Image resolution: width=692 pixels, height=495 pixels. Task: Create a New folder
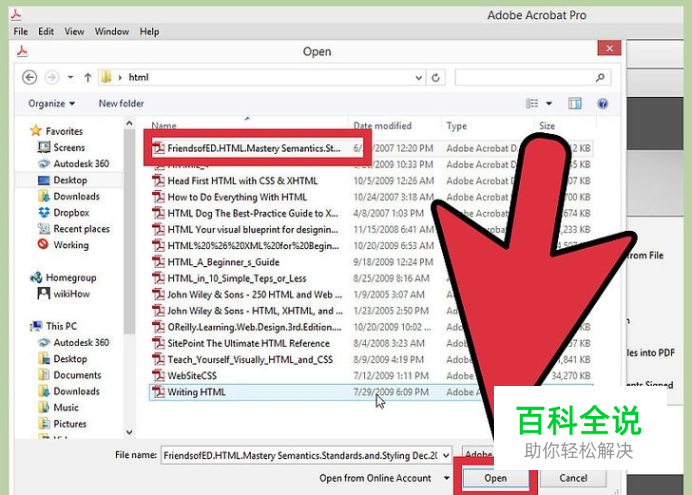click(121, 104)
